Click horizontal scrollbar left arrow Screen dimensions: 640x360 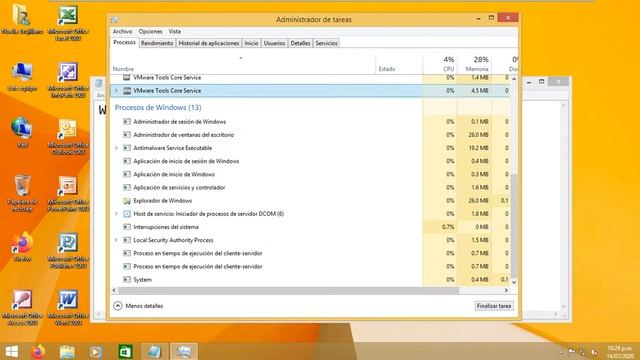pyautogui.click(x=114, y=290)
